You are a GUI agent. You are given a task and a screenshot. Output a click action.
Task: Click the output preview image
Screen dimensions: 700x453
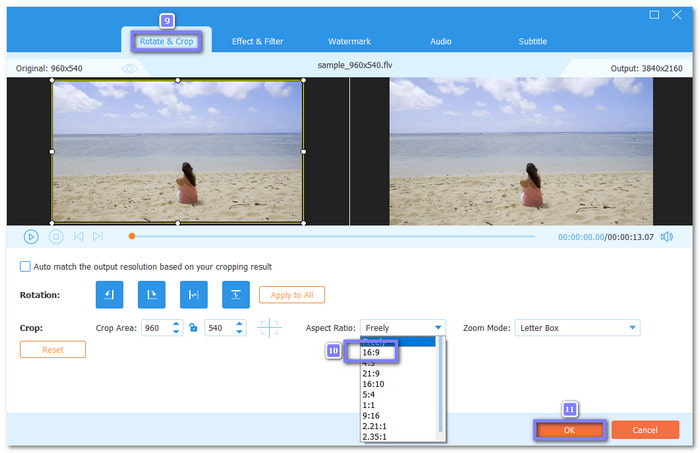click(521, 151)
